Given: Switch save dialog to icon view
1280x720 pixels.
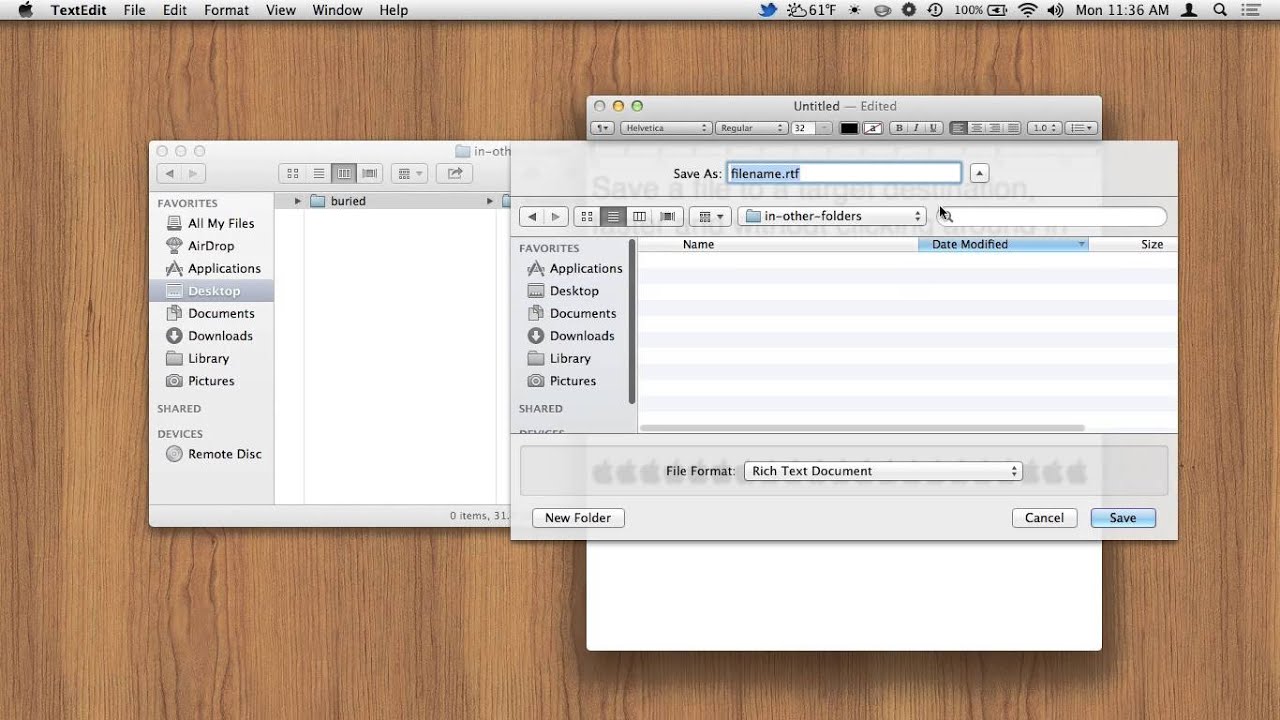Looking at the screenshot, I should coord(587,216).
